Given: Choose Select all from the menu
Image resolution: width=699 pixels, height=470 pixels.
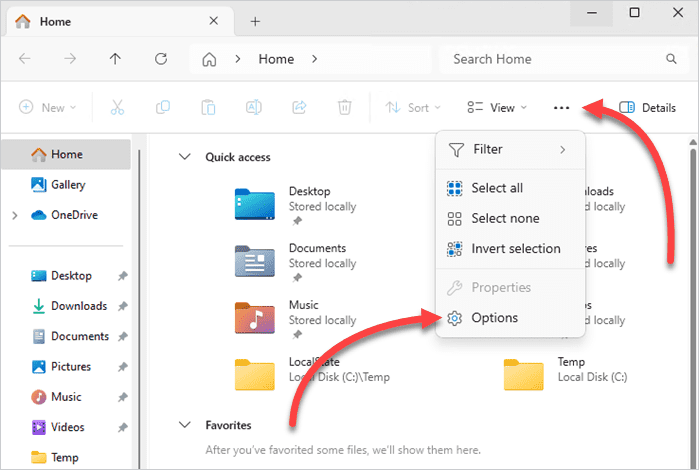Looking at the screenshot, I should [x=510, y=188].
